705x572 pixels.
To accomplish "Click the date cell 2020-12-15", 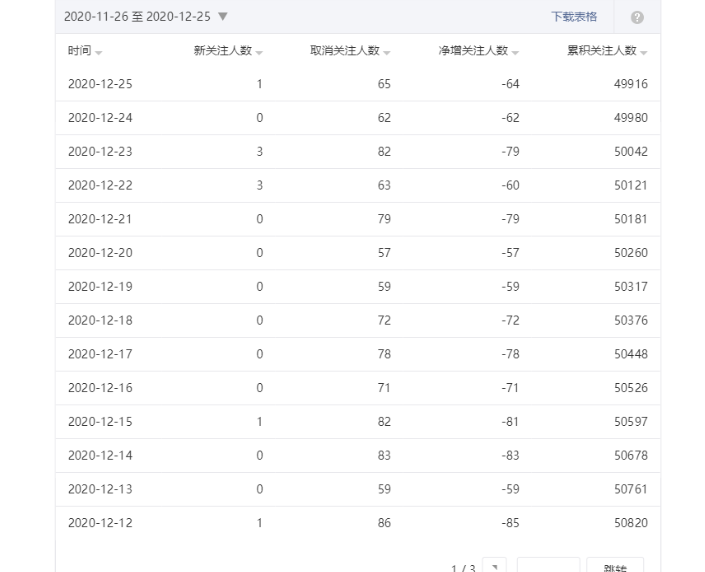I will click(100, 422).
